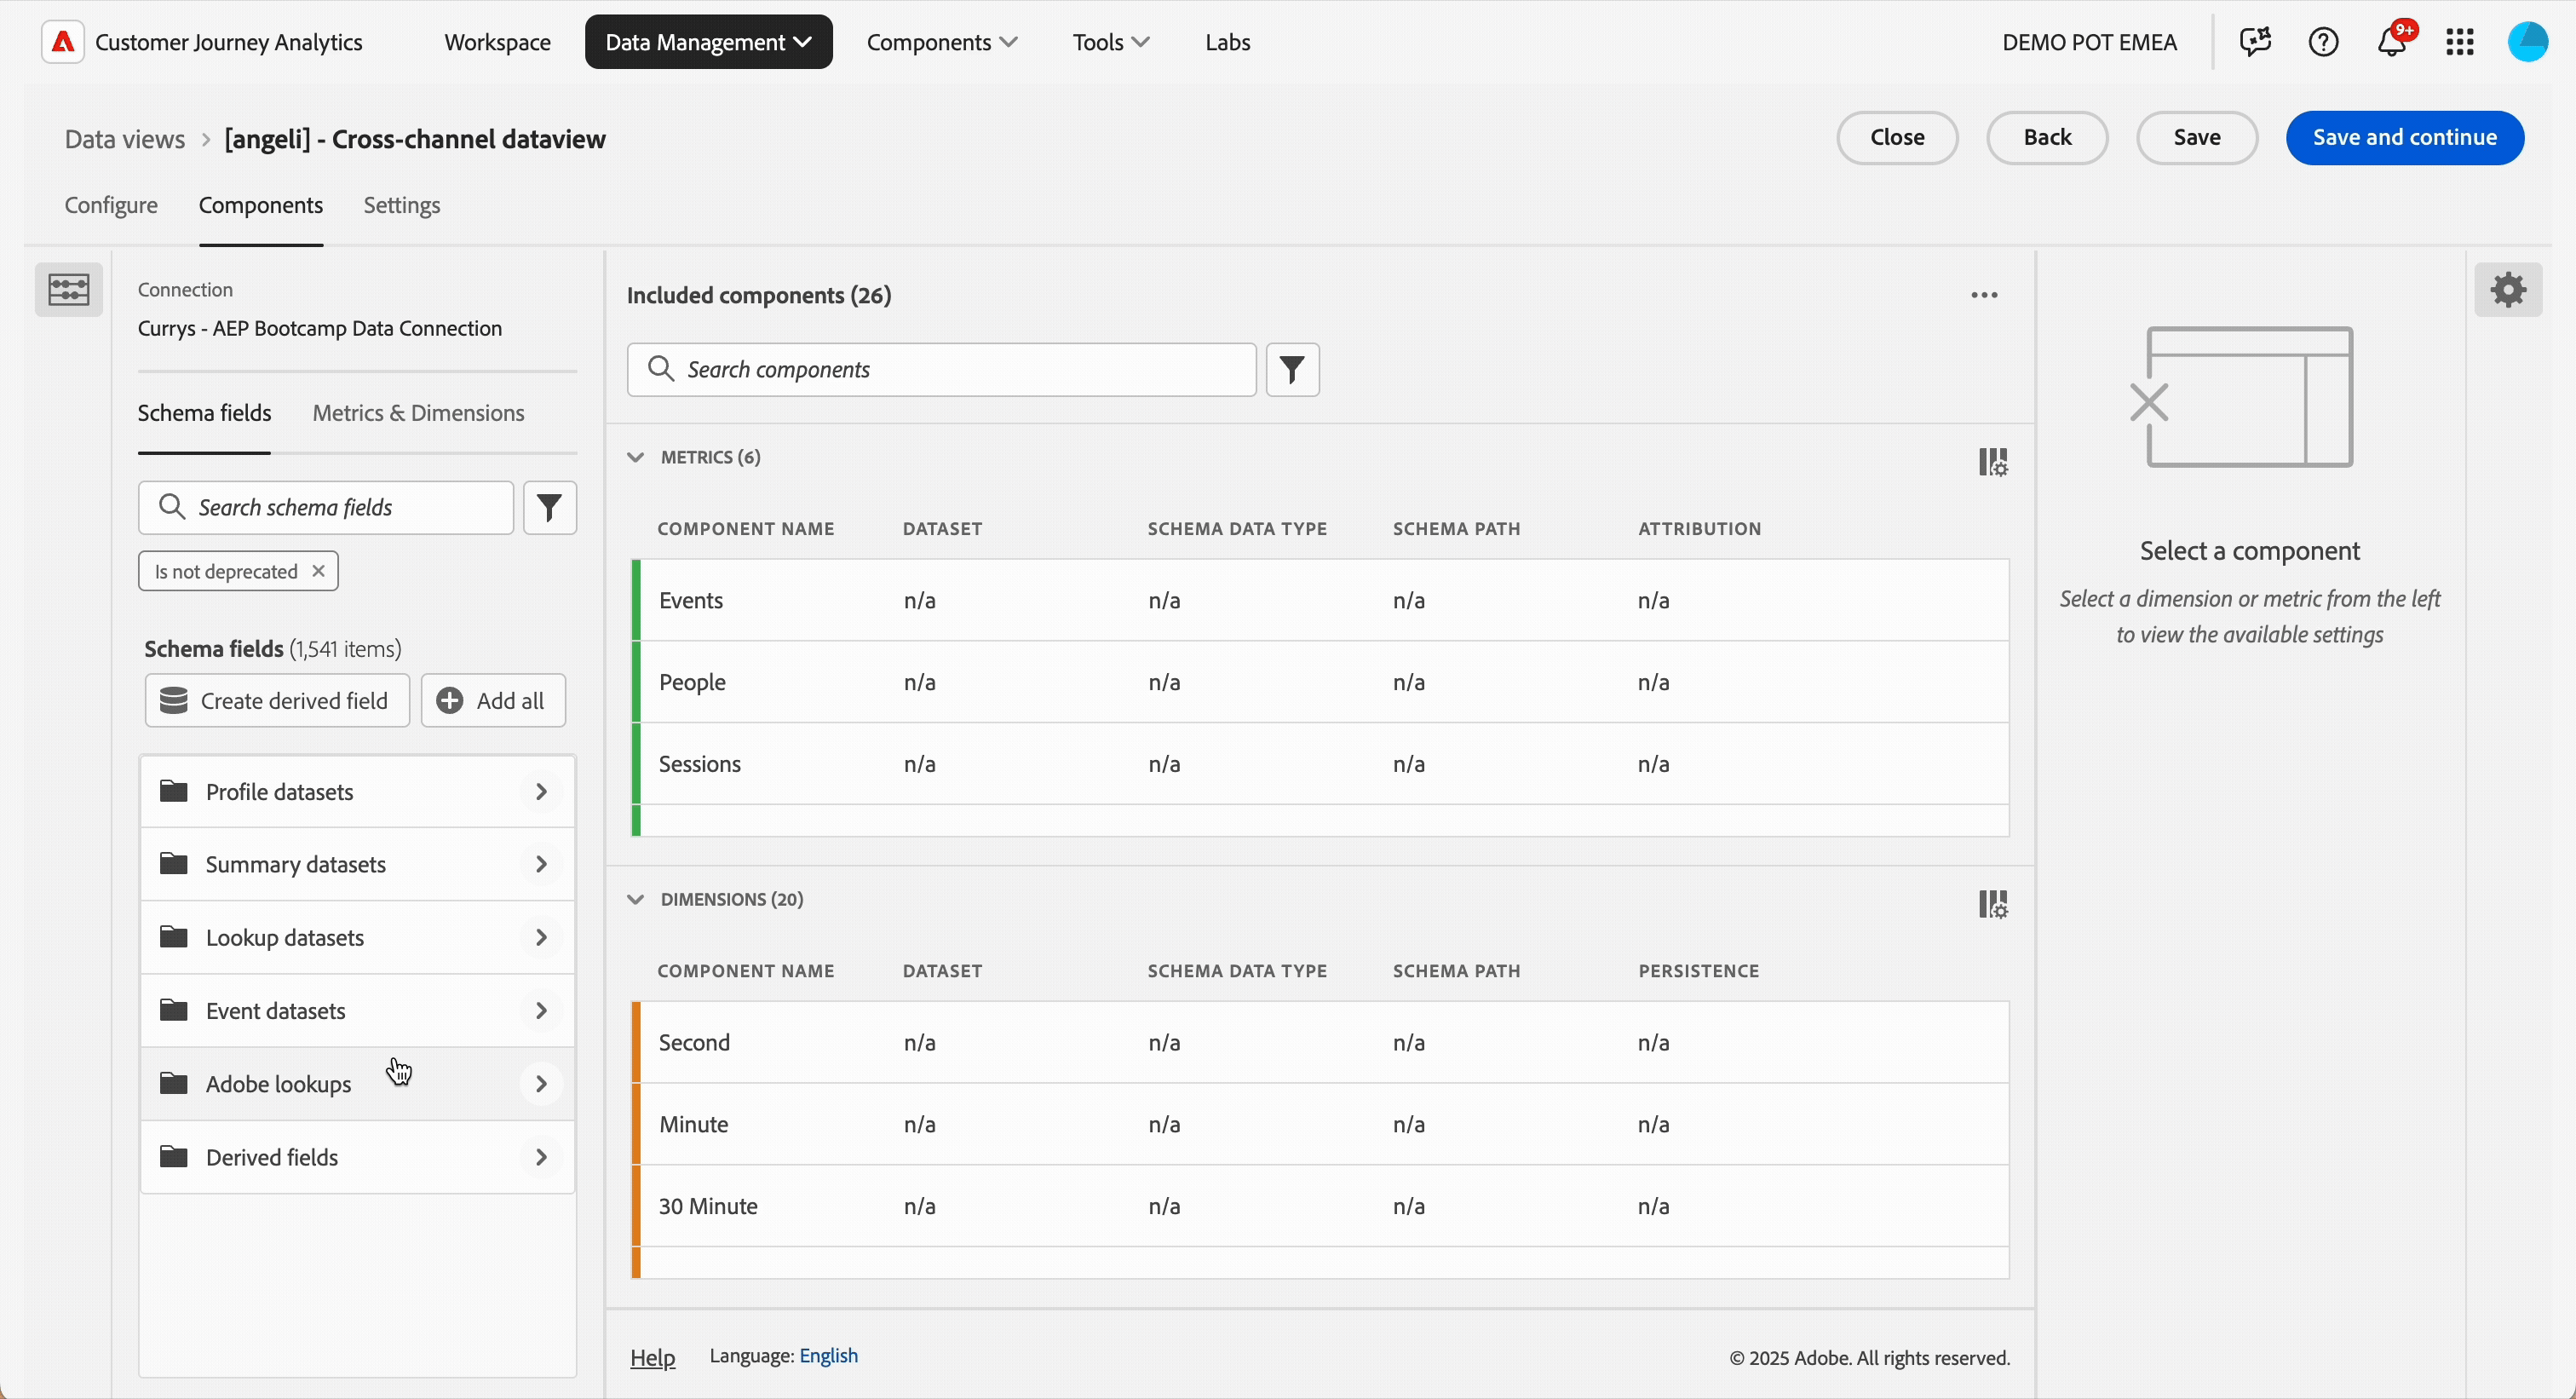Open filter for schema fields search

(550, 508)
